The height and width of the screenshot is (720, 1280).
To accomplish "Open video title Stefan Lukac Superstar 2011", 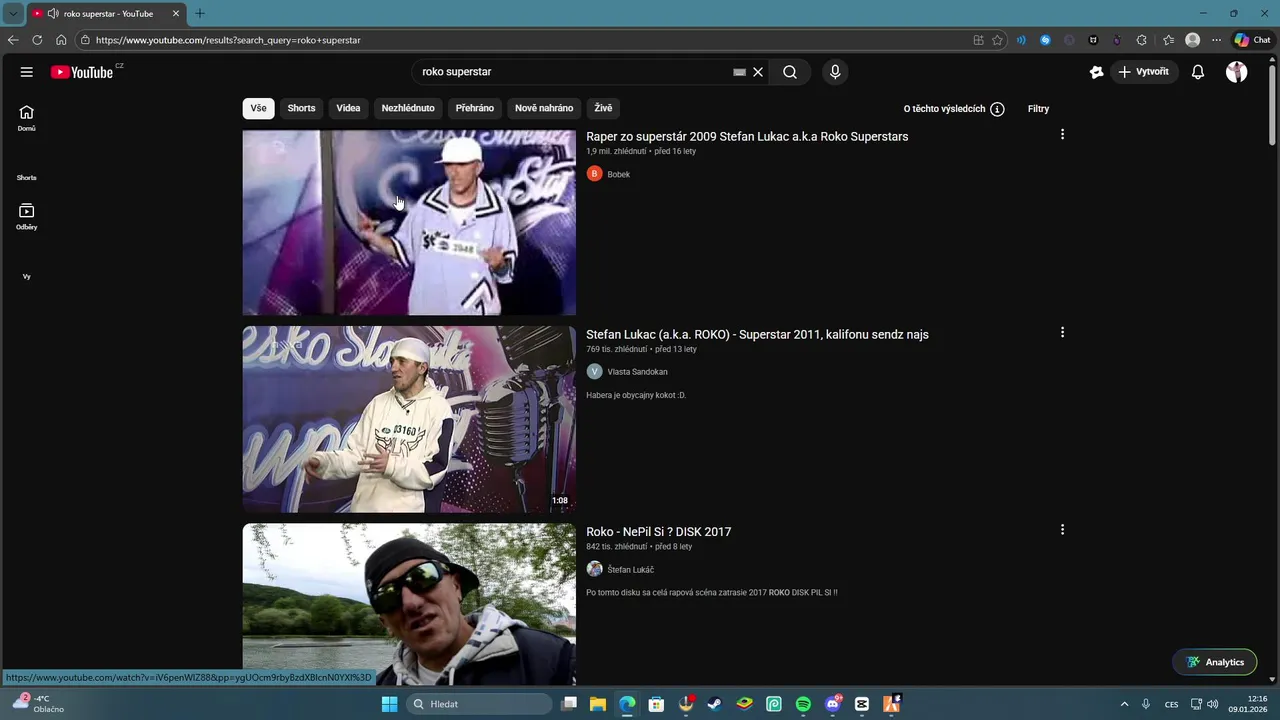I will tap(757, 334).
